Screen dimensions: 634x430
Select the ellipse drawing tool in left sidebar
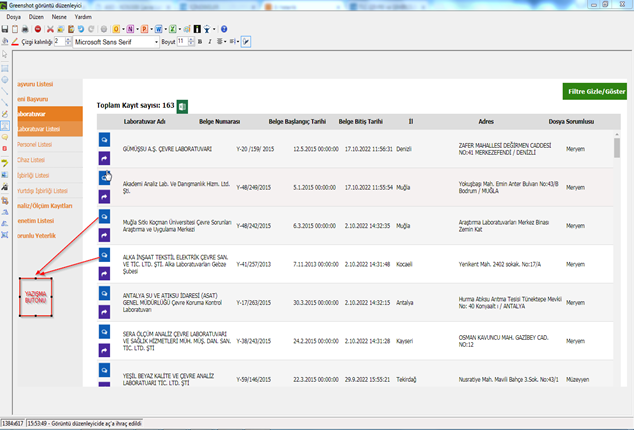pos(5,78)
